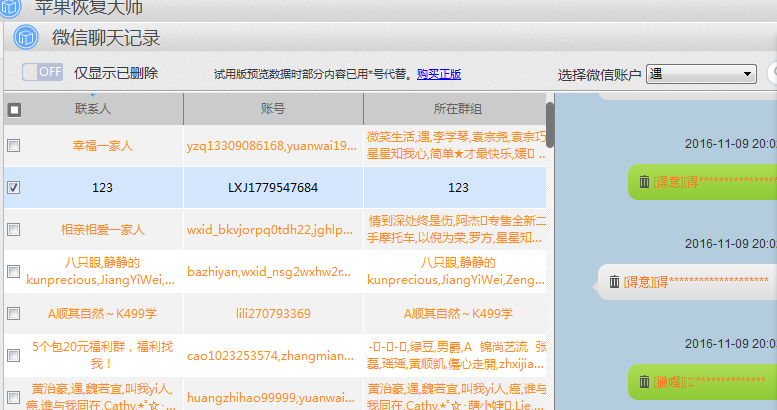Check the box for 黄治豪 group row
The height and width of the screenshot is (410, 777).
pyautogui.click(x=14, y=397)
